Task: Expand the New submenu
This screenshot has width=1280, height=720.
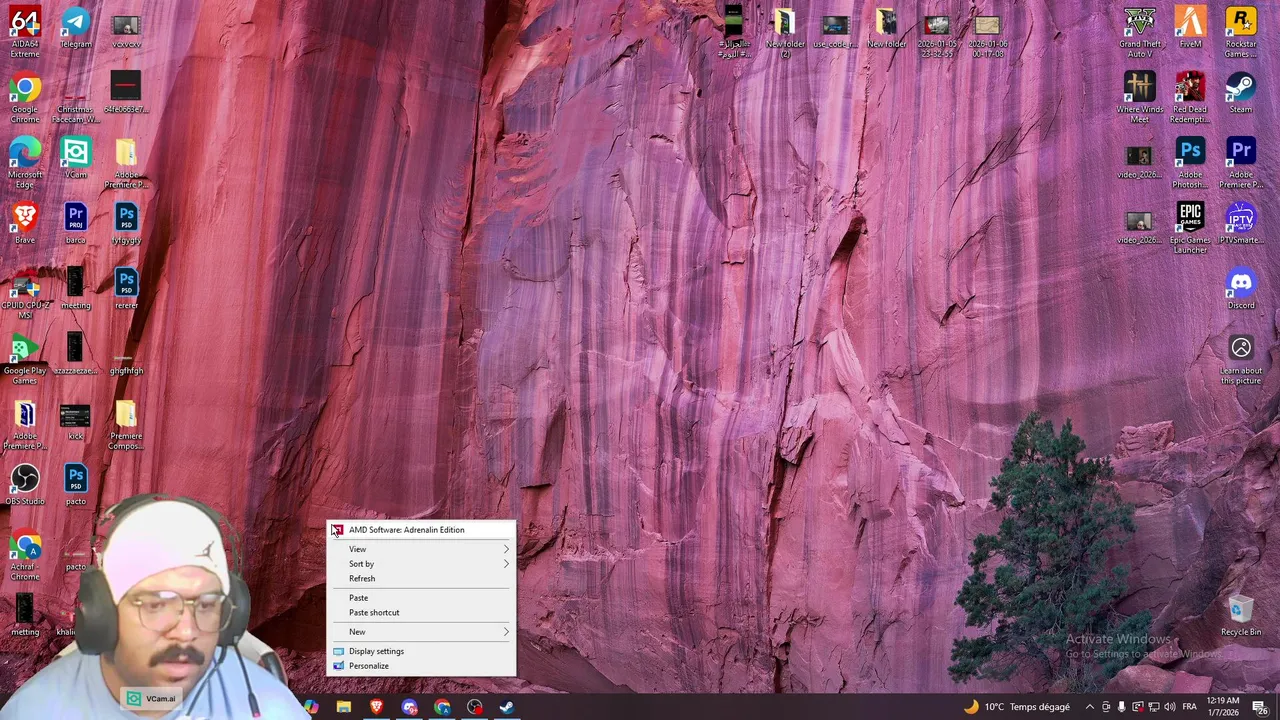Action: tap(421, 632)
